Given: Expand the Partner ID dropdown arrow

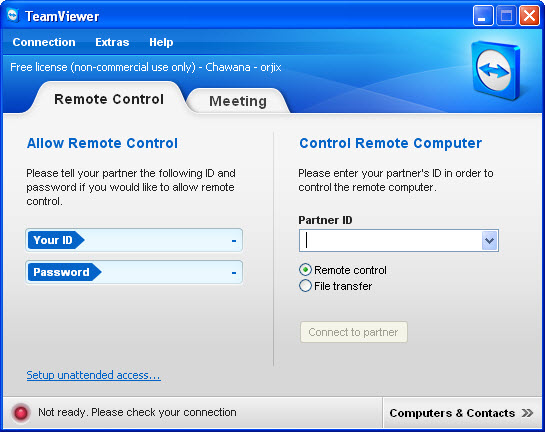Looking at the screenshot, I should 490,241.
